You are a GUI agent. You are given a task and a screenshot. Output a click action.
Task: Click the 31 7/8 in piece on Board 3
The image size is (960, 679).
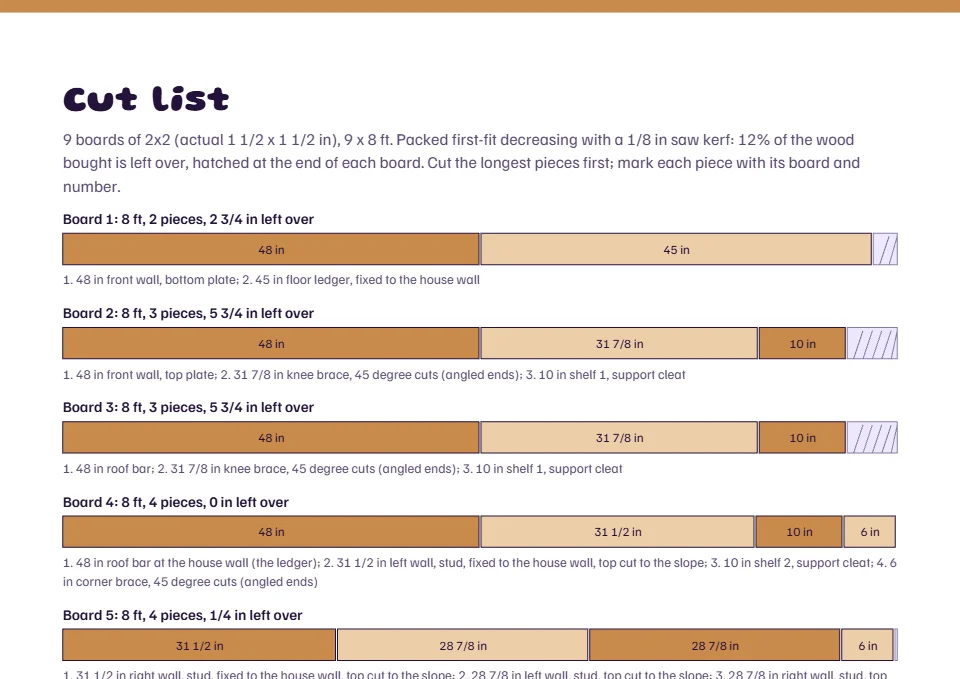tap(619, 438)
